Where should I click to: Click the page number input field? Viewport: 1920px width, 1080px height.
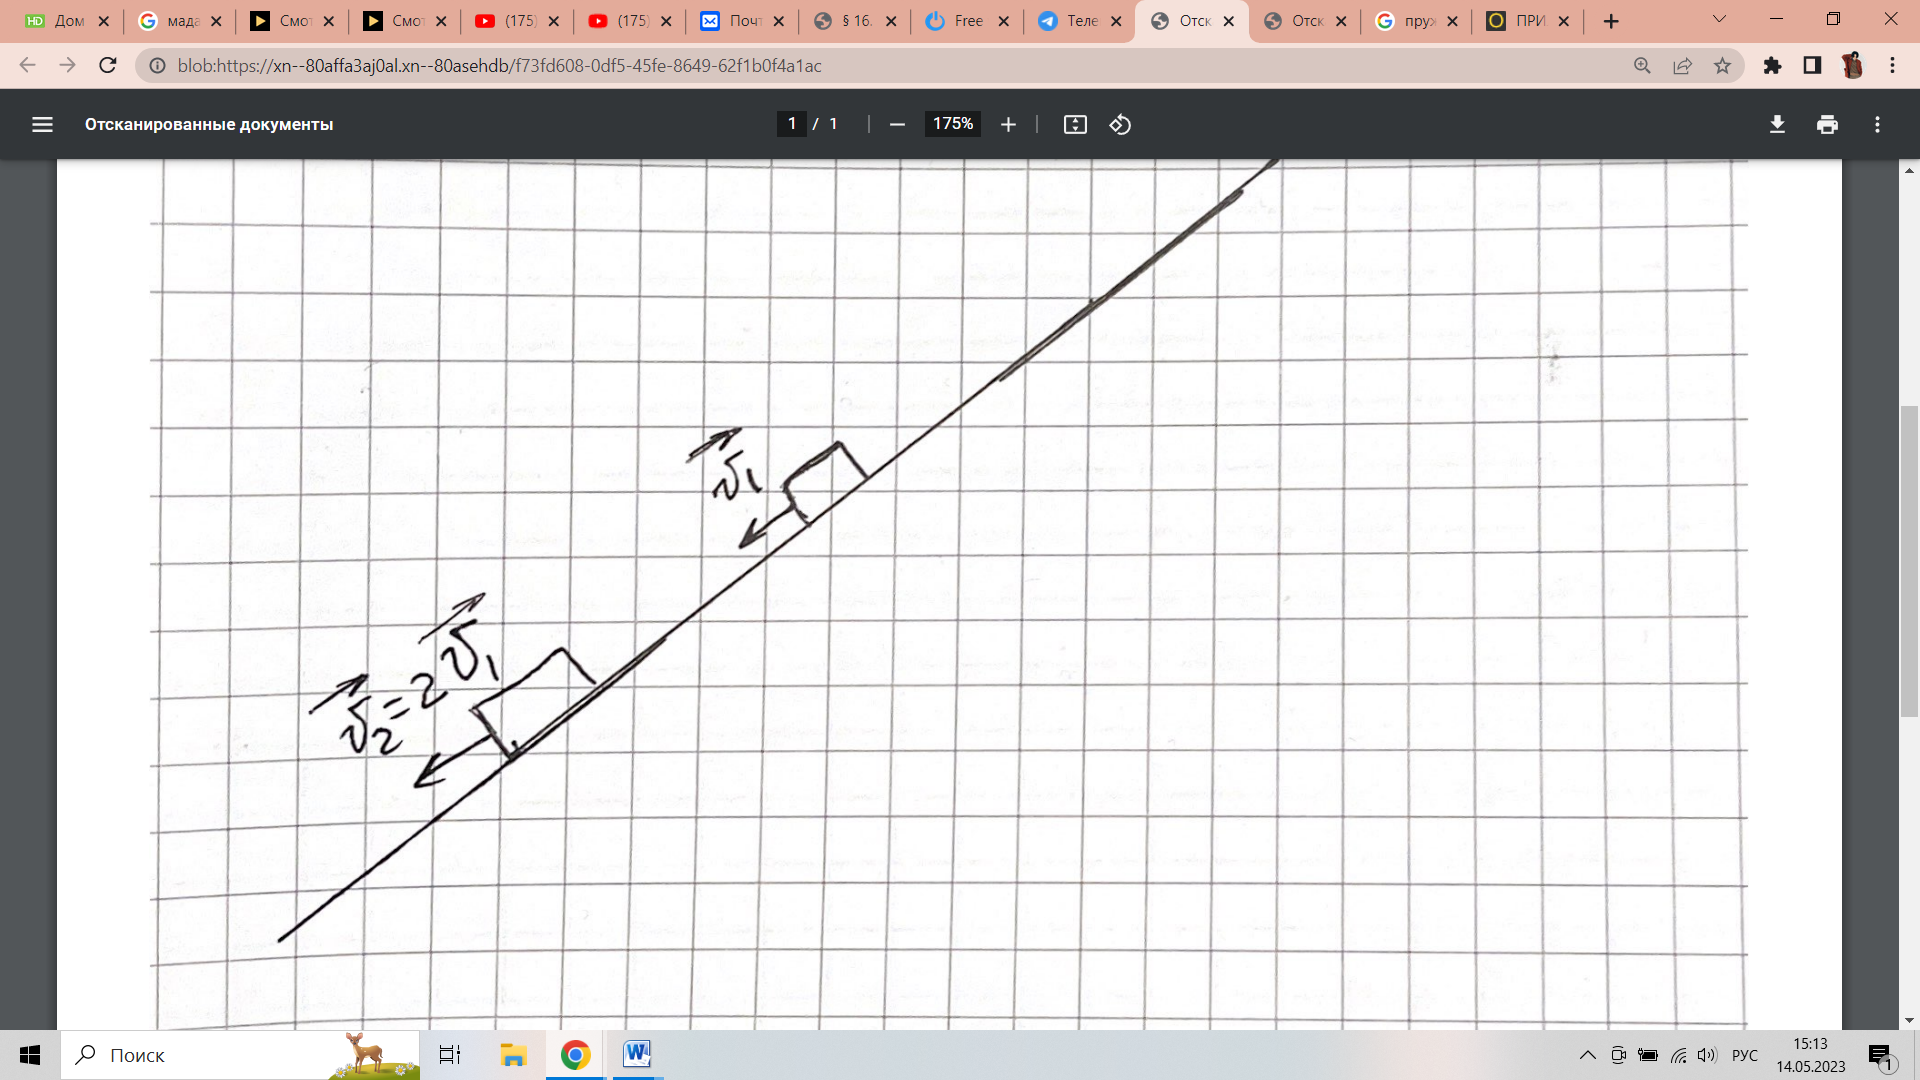pos(792,124)
